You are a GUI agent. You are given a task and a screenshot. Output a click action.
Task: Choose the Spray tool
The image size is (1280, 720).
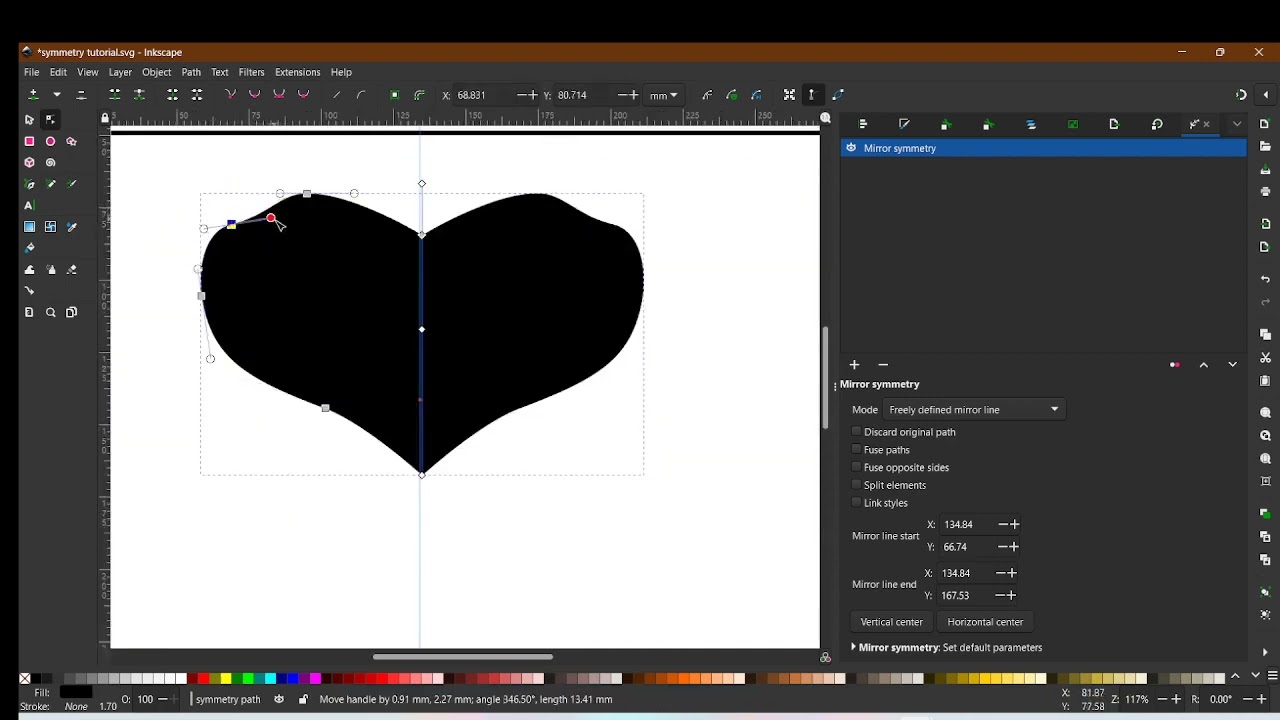click(50, 270)
